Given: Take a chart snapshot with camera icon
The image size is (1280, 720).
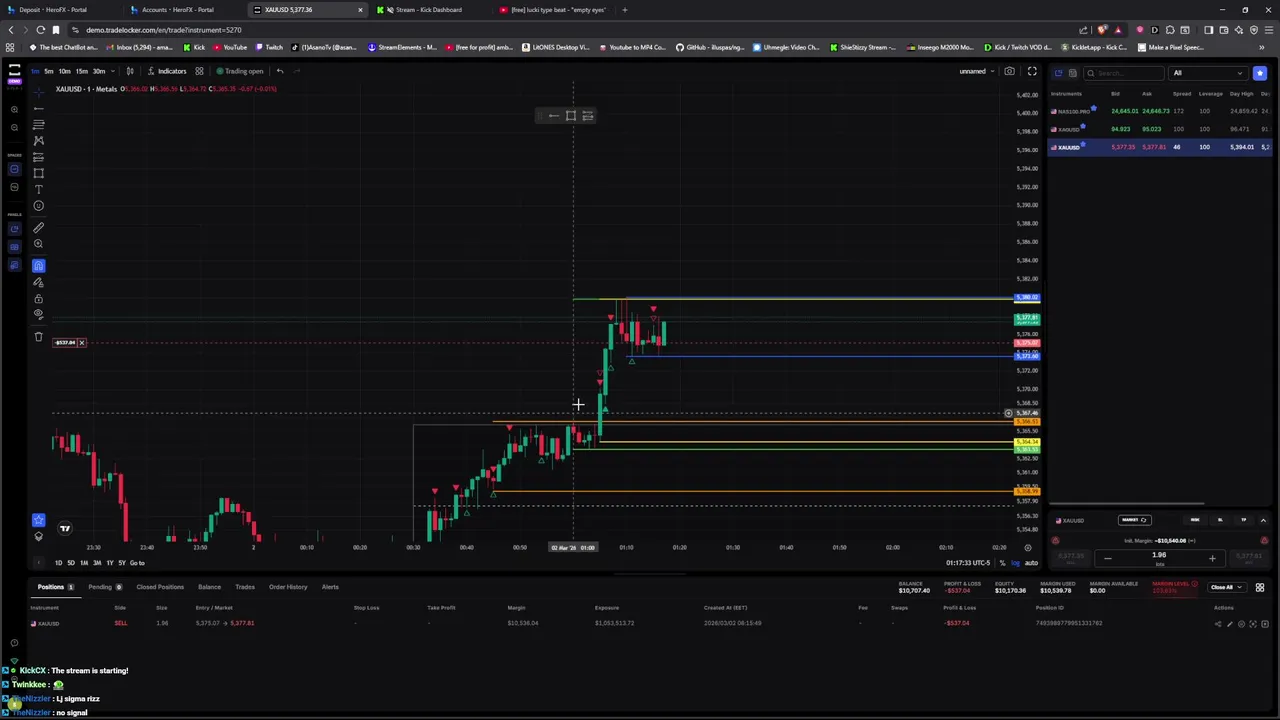Looking at the screenshot, I should point(1009,71).
